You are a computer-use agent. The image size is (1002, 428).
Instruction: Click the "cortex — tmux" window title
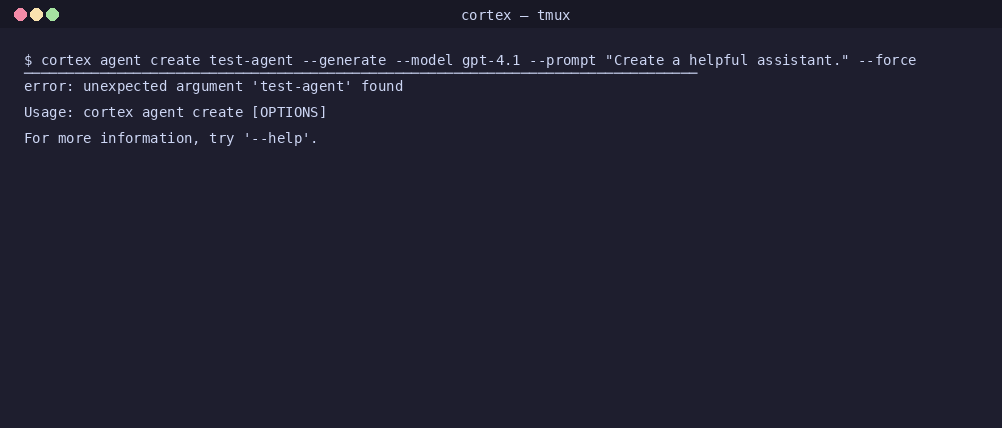[515, 15]
